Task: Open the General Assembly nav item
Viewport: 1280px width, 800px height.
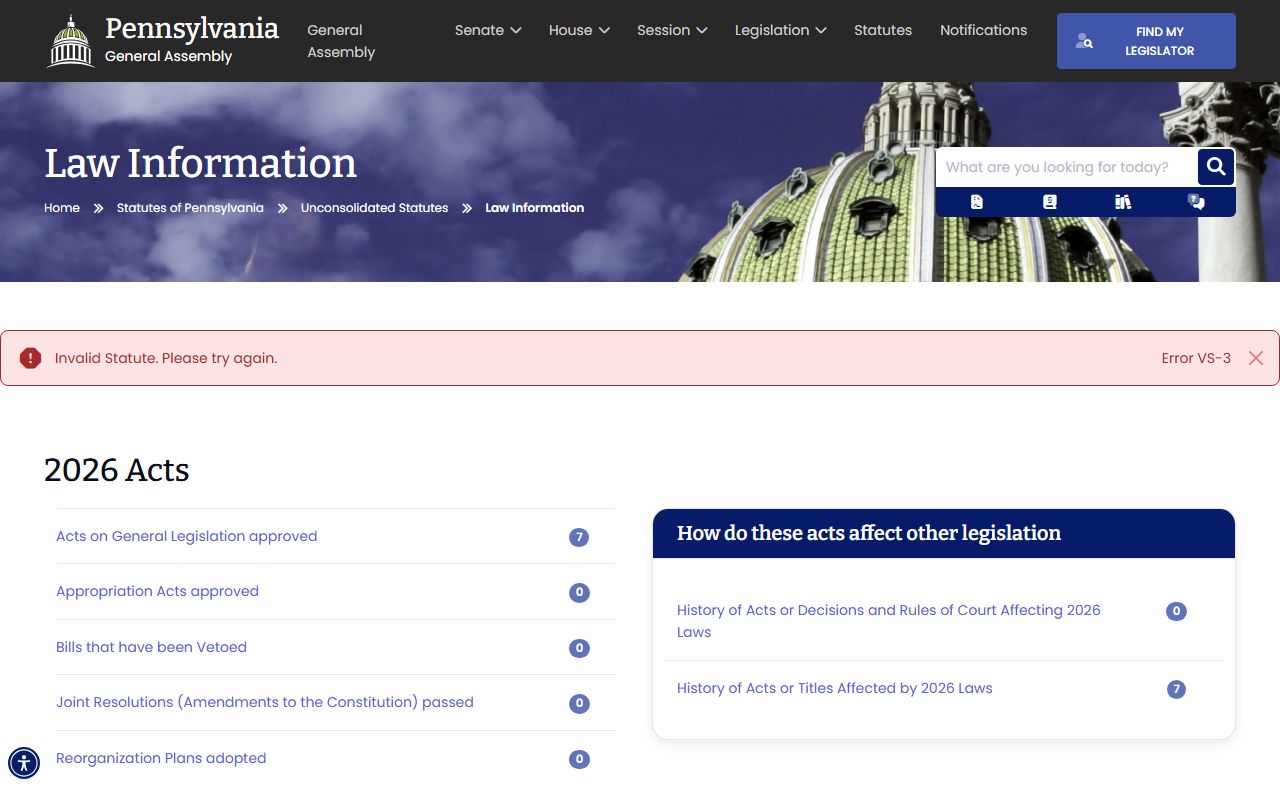Action: pos(341,41)
